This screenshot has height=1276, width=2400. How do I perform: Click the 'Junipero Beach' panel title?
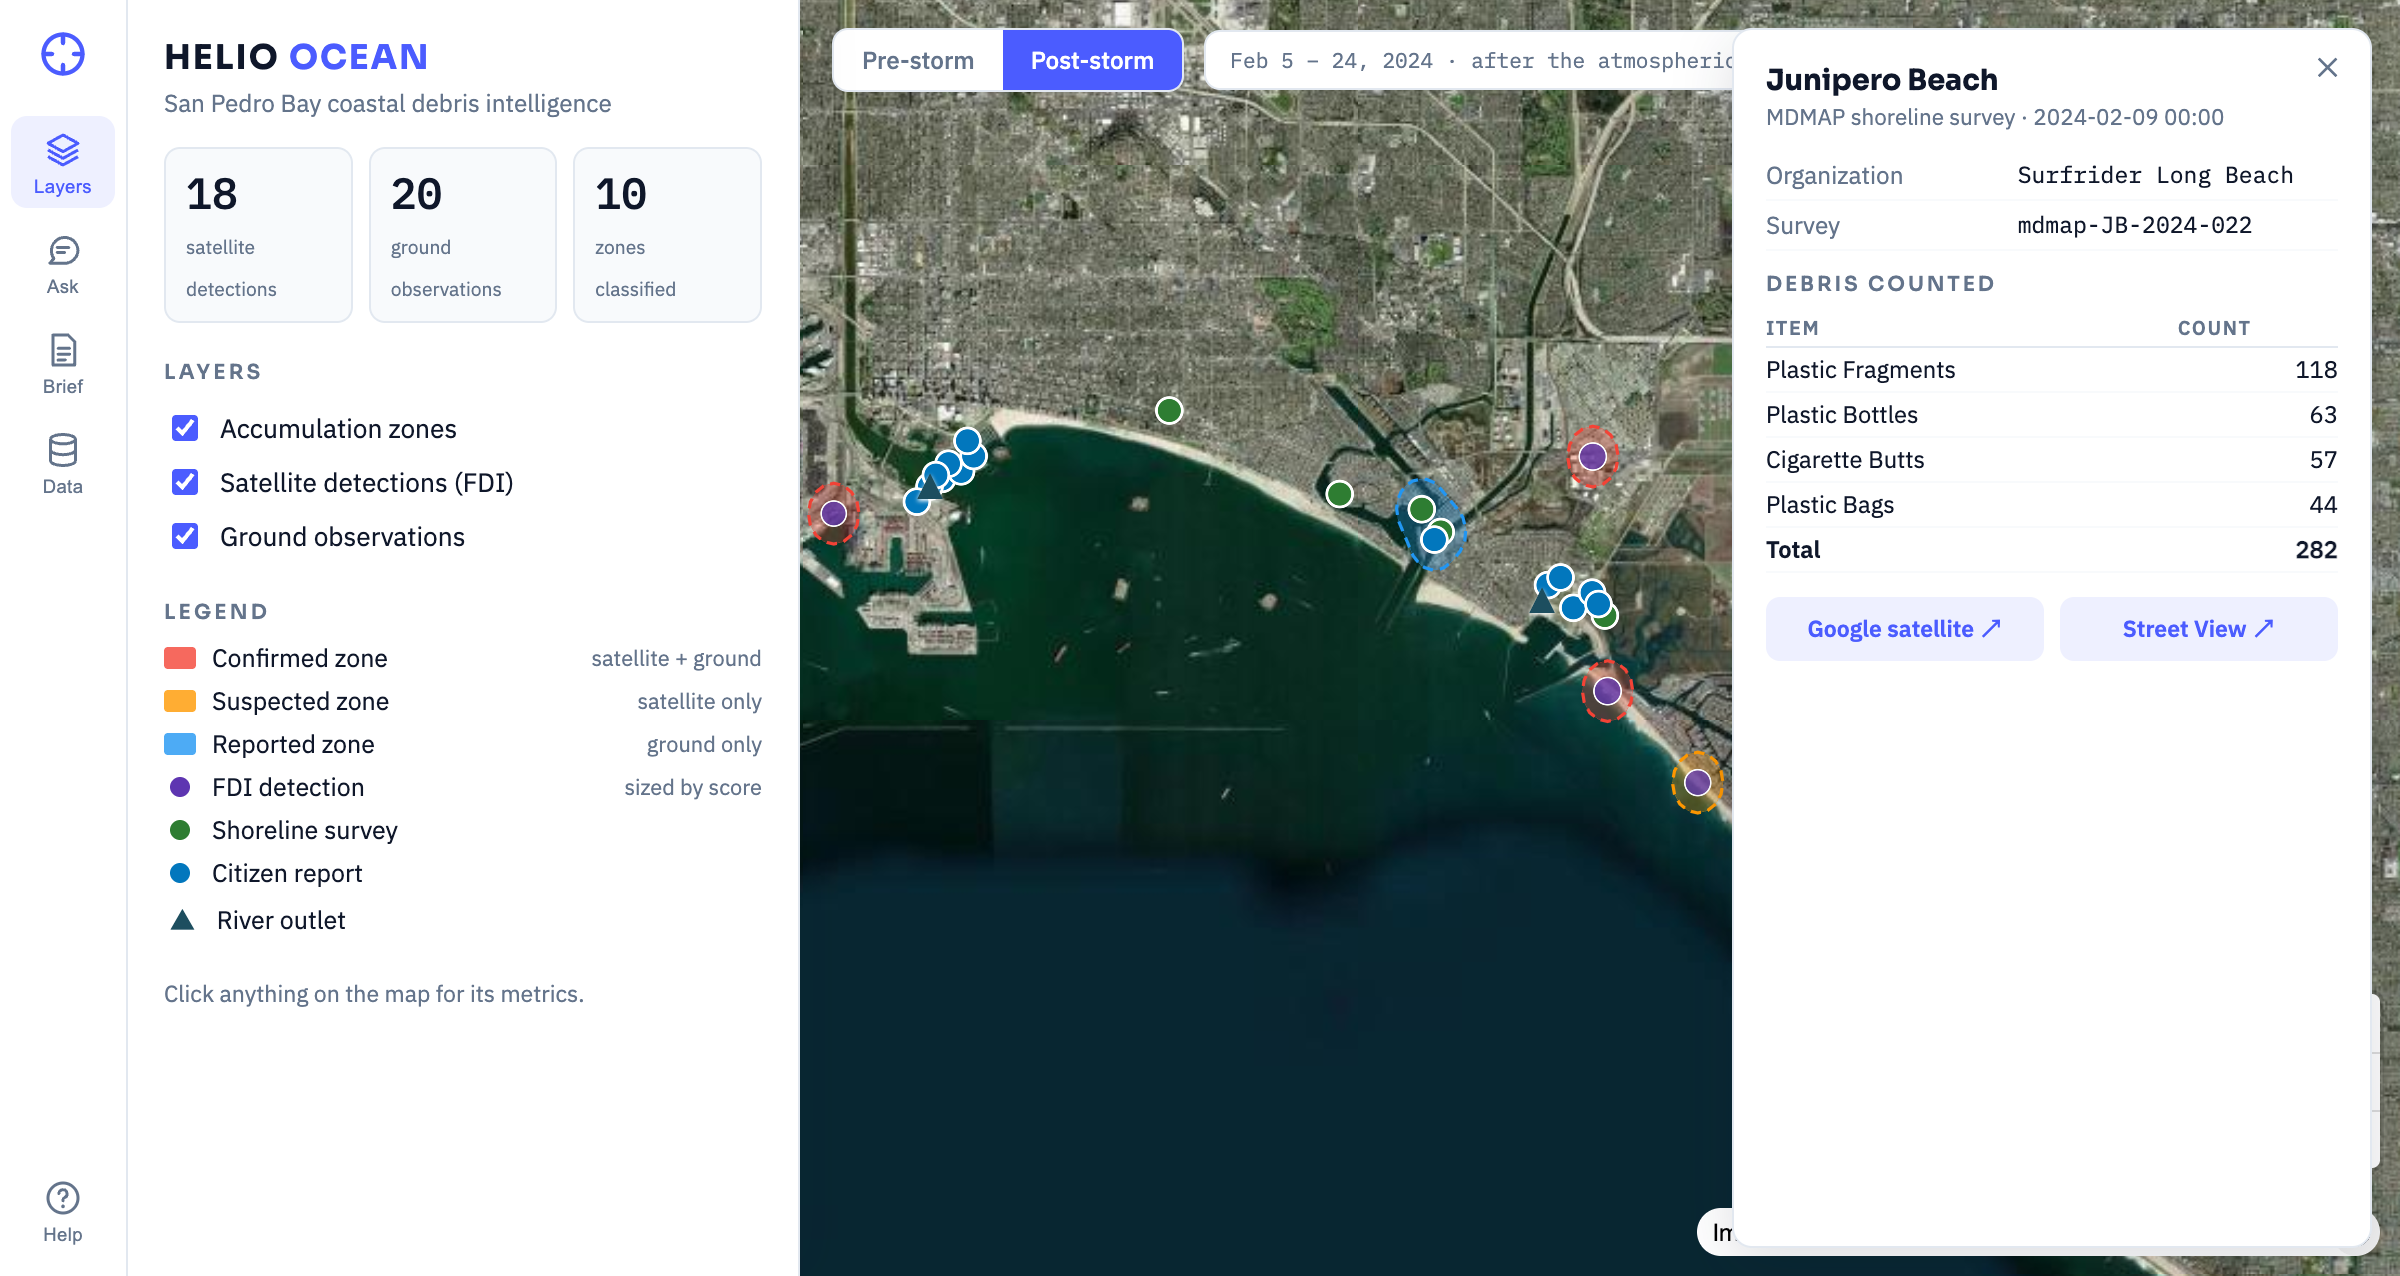[1882, 79]
